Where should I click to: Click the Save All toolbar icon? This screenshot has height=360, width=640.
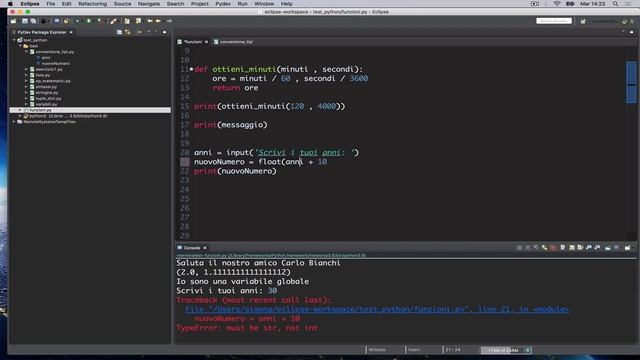pyautogui.click(x=33, y=21)
